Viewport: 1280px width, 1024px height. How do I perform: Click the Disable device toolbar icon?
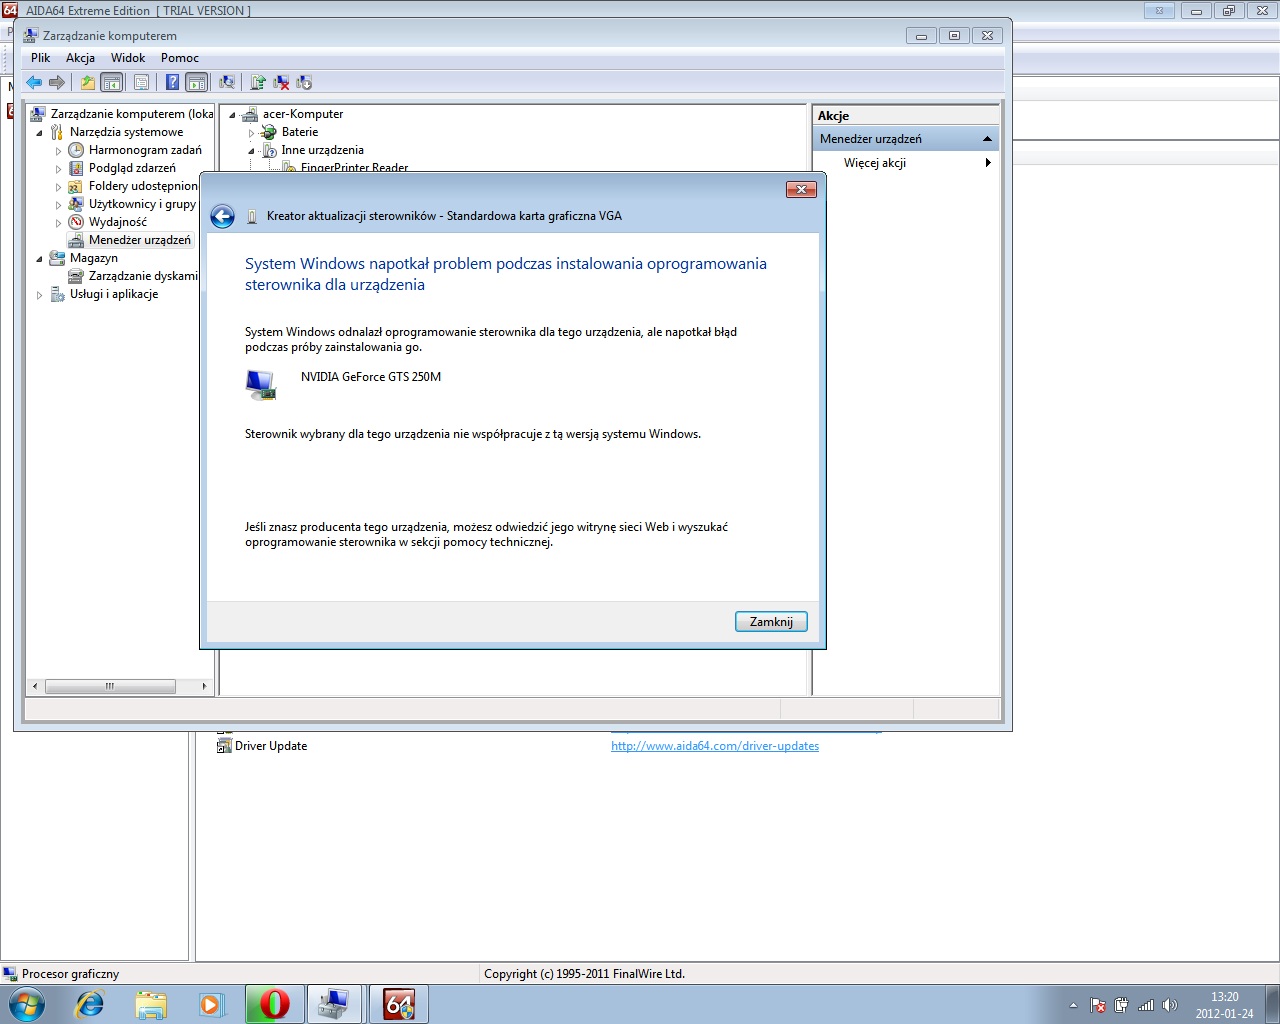tap(304, 82)
